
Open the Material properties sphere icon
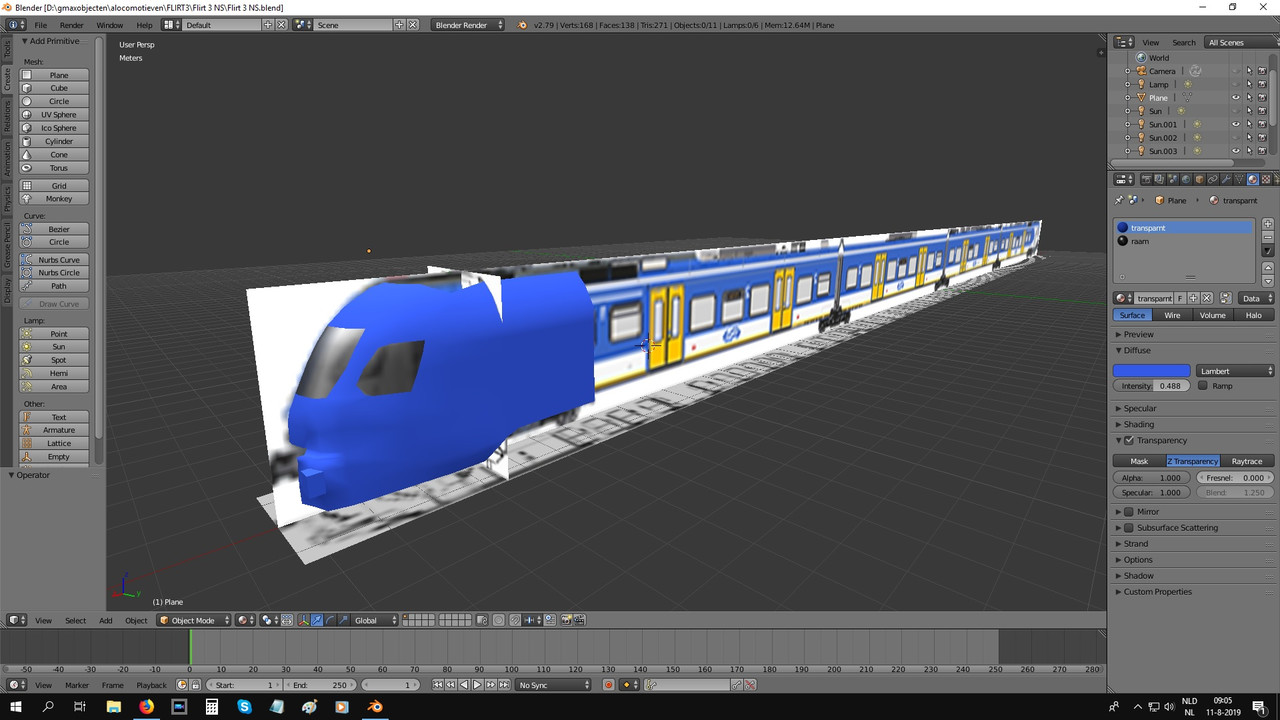point(1252,180)
